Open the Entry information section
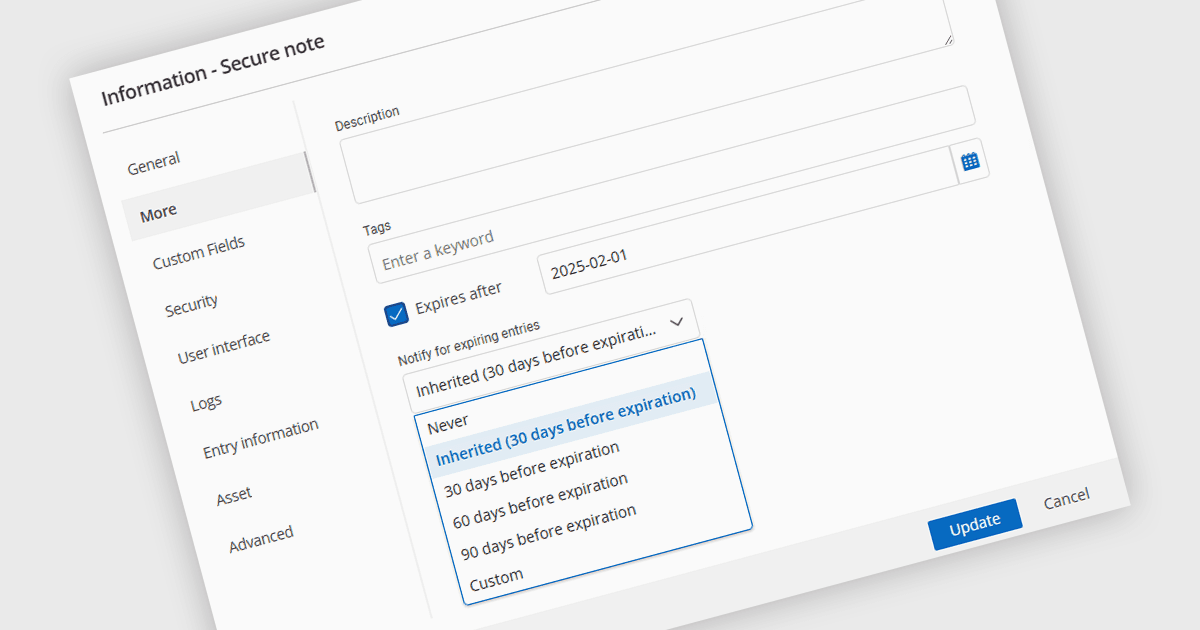 (261, 438)
